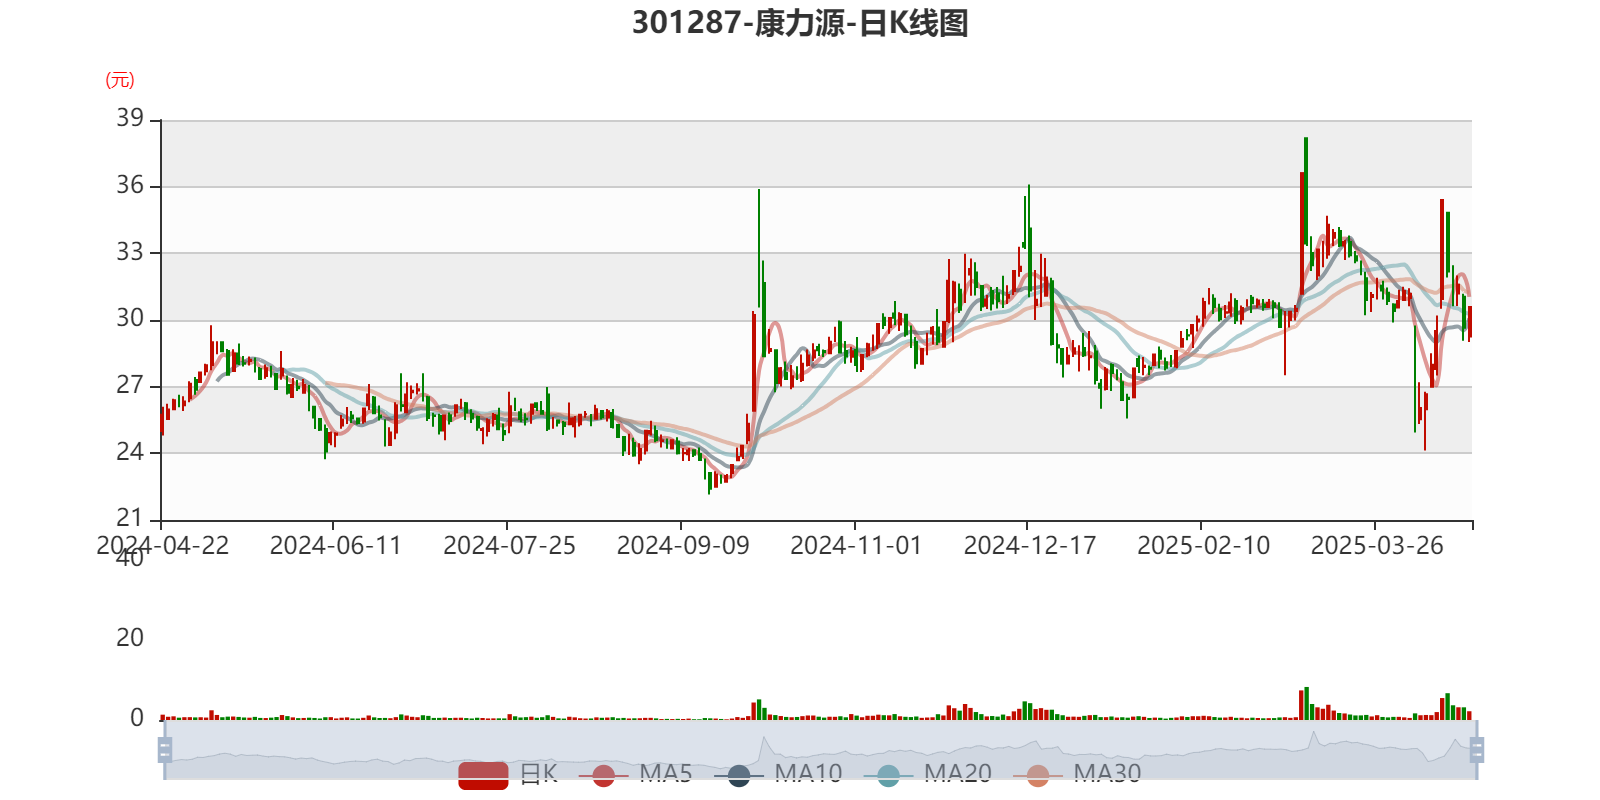Click the 2024-09-09 date label
1600x800 pixels.
coord(683,546)
